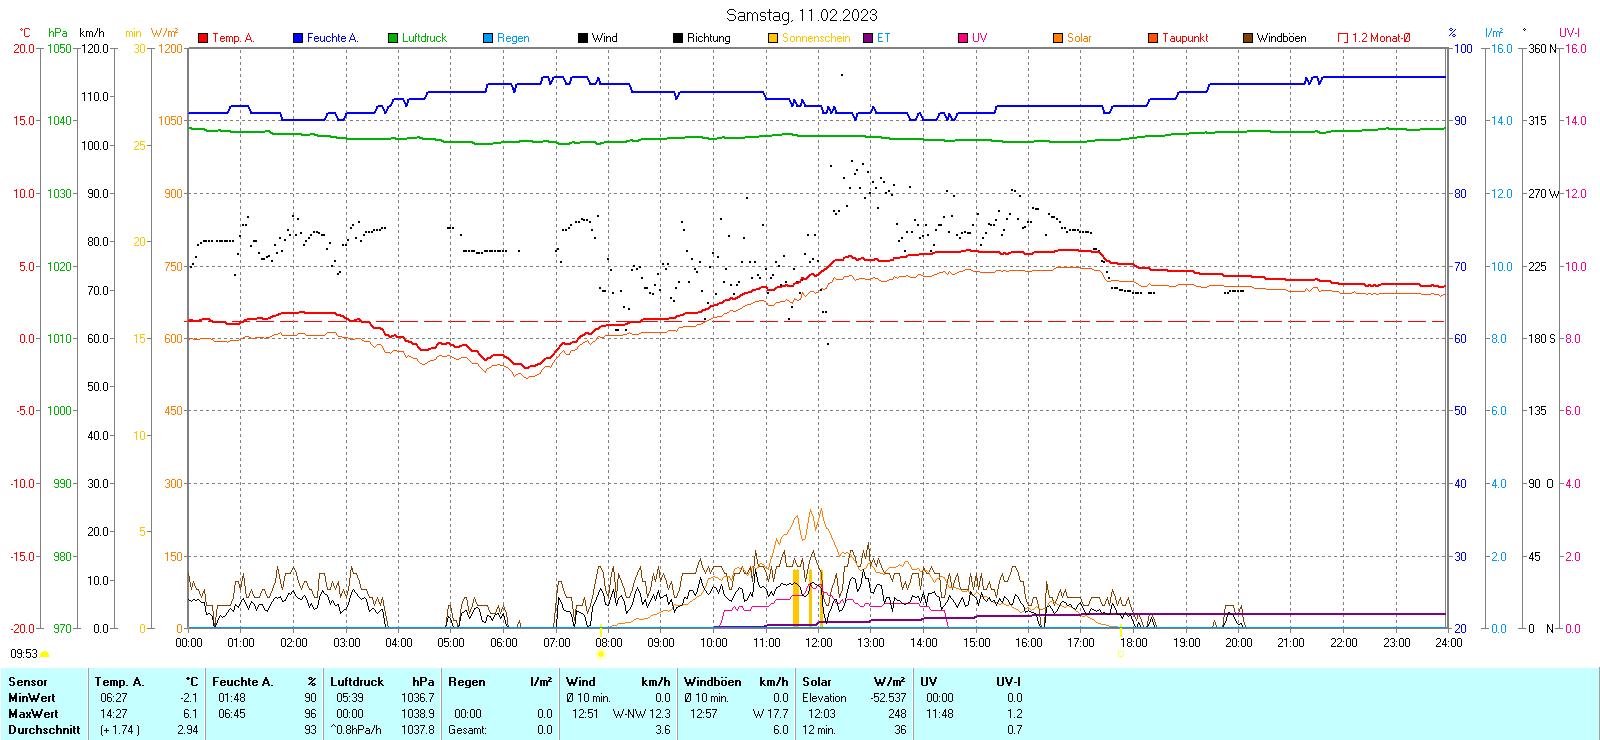Click the pink UV legend square

coord(963,38)
